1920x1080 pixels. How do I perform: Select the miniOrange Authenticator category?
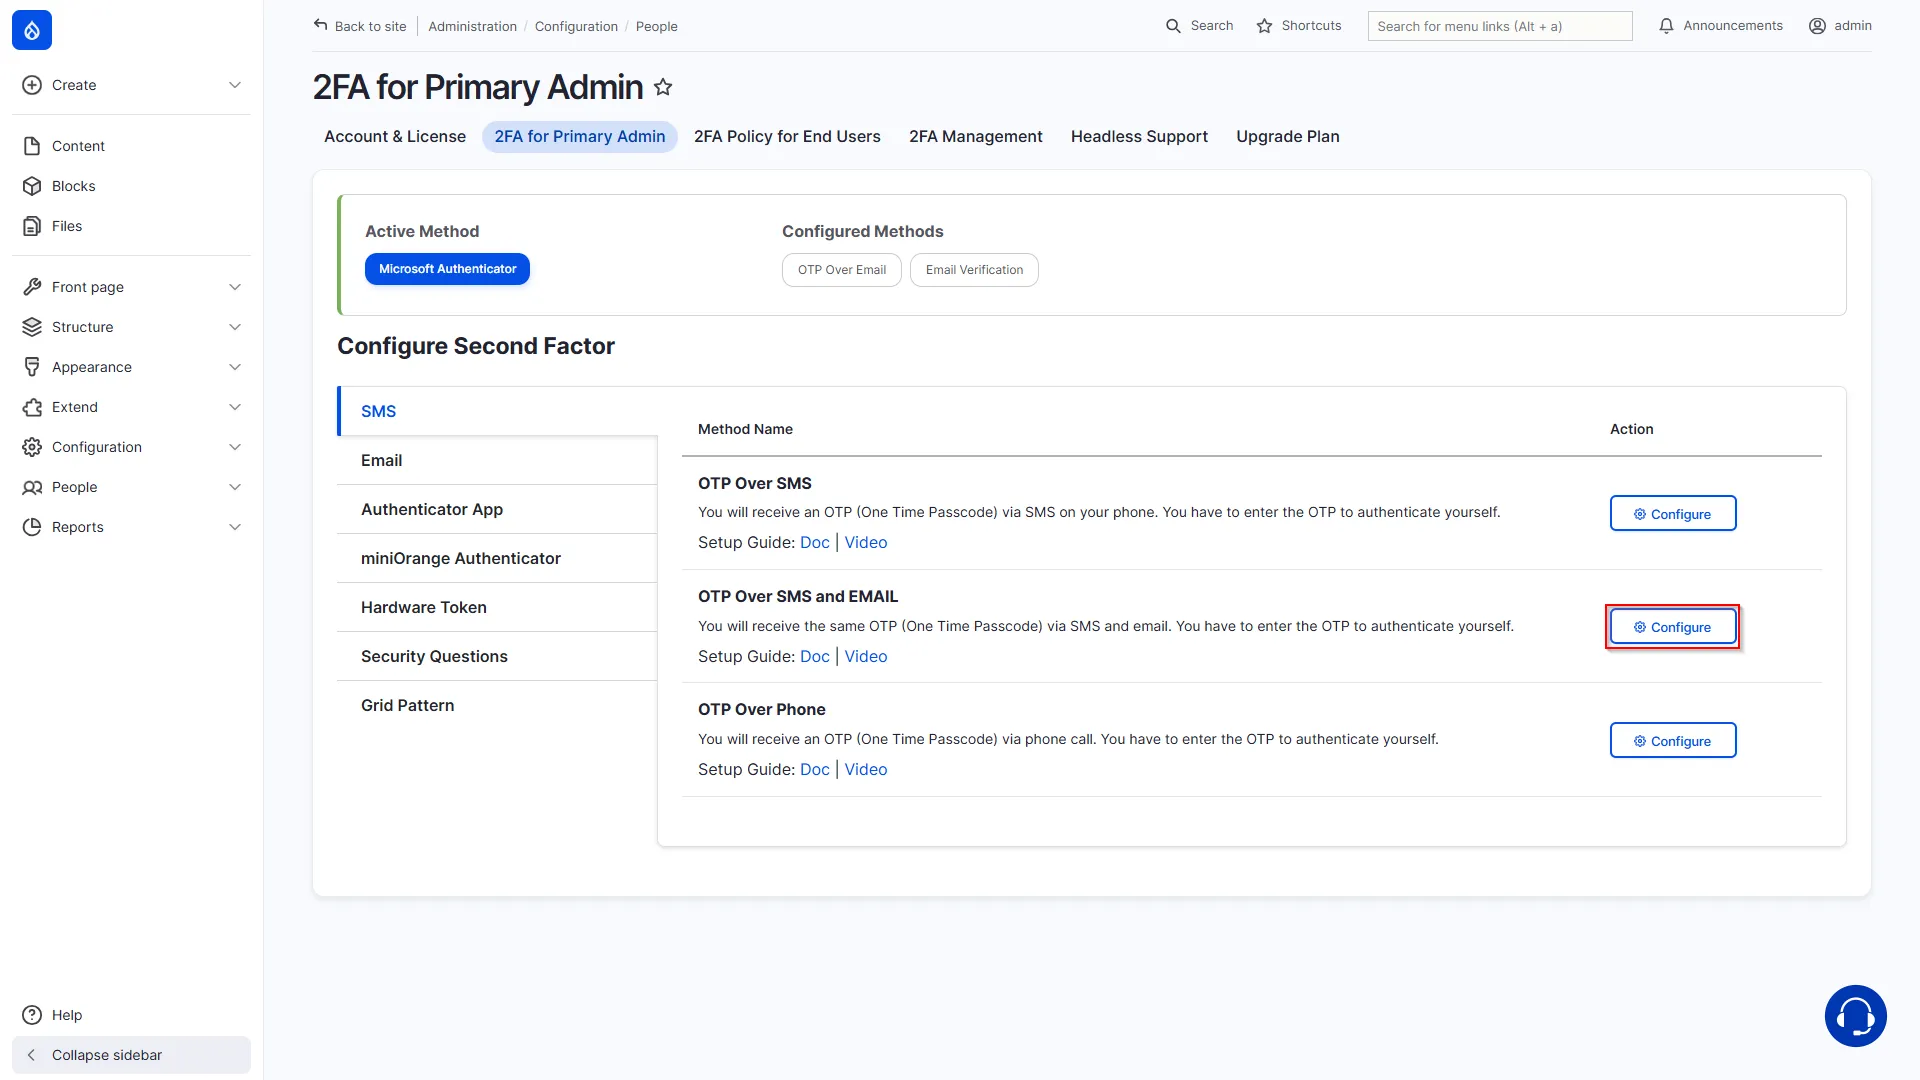click(x=498, y=558)
